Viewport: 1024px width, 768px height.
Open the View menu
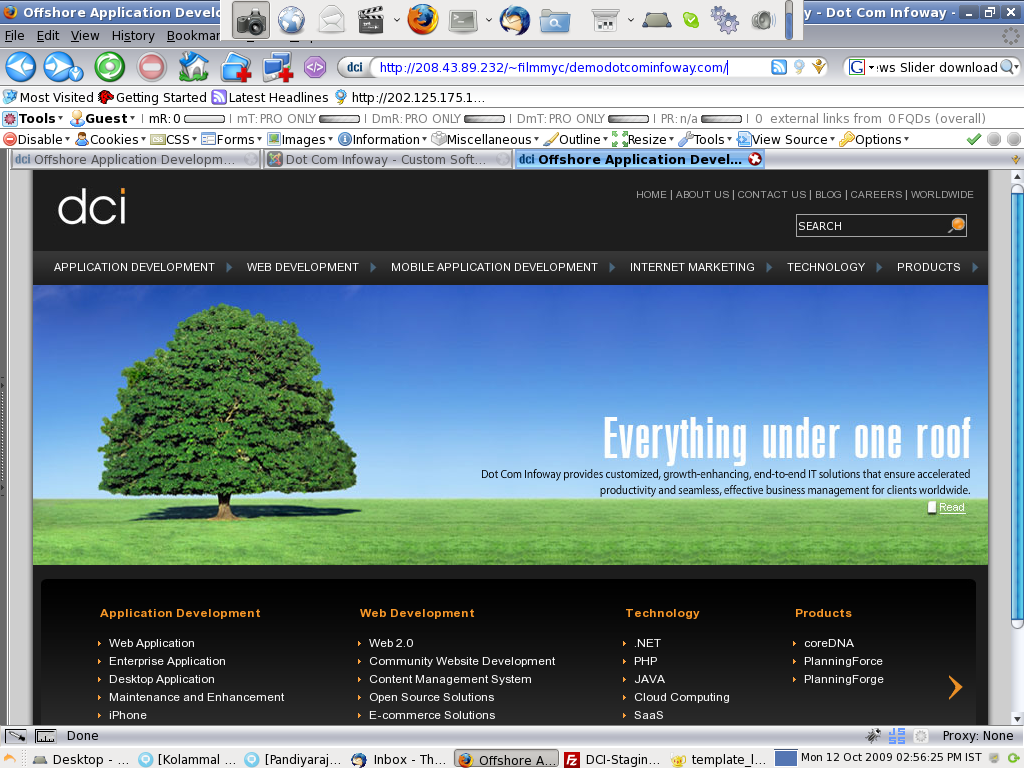pyautogui.click(x=85, y=35)
